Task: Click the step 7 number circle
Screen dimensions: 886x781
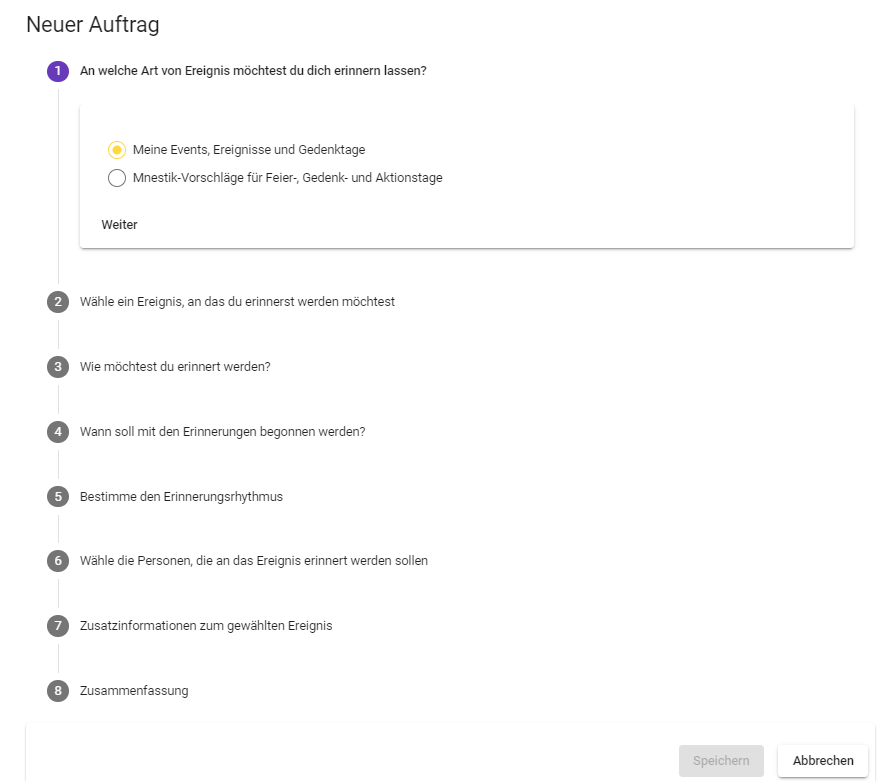Action: 58,626
